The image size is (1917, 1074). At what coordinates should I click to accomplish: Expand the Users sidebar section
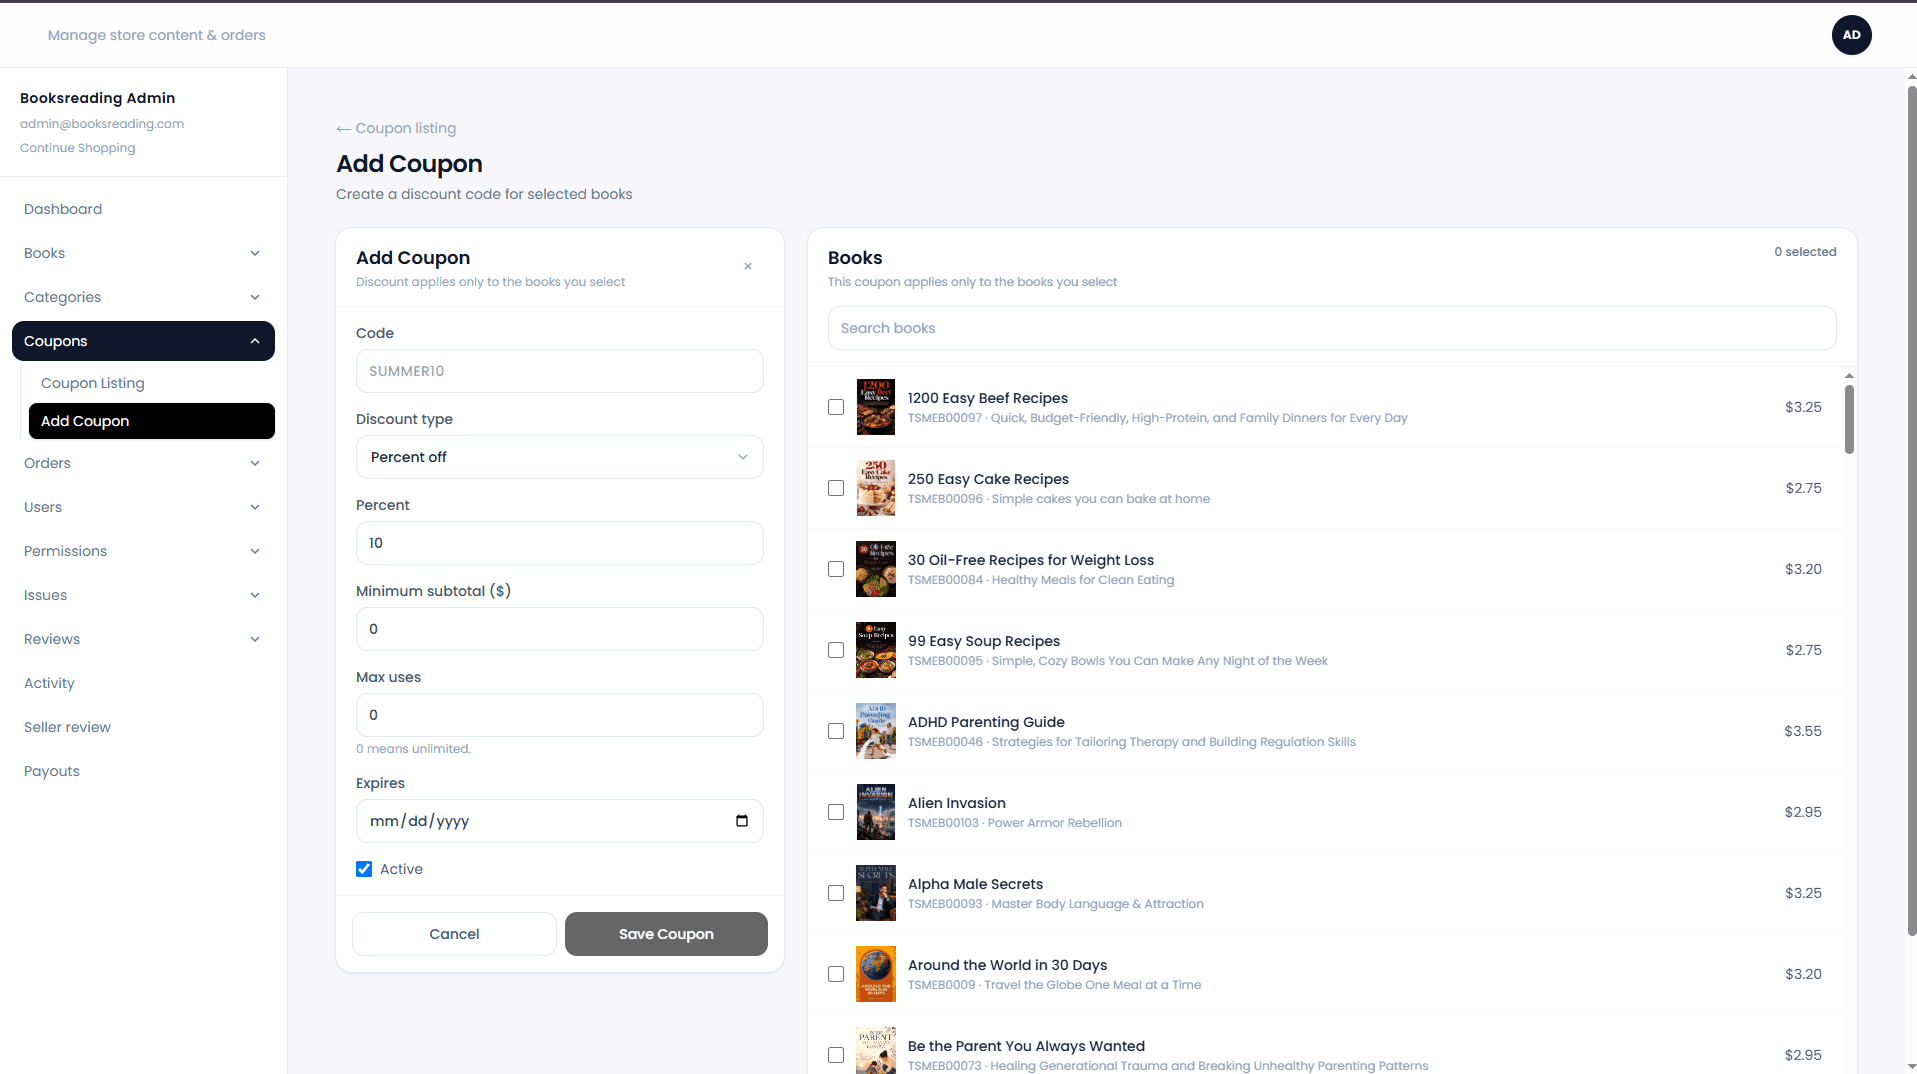point(143,507)
